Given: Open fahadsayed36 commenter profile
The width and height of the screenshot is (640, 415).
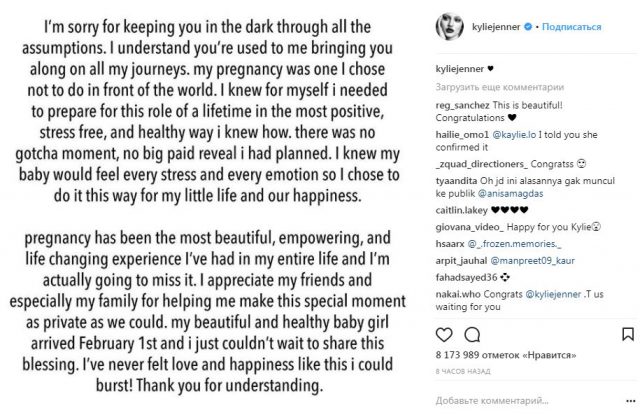Looking at the screenshot, I should pos(466,278).
